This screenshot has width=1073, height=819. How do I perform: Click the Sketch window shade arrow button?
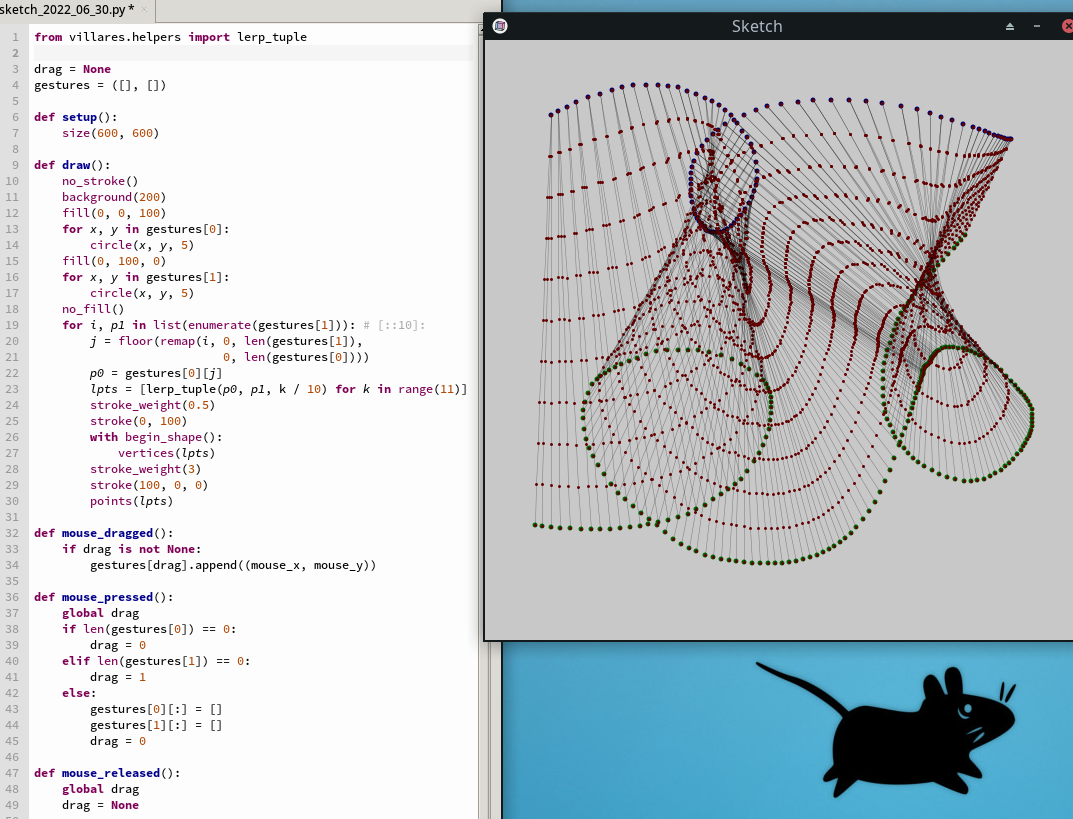[x=1010, y=26]
